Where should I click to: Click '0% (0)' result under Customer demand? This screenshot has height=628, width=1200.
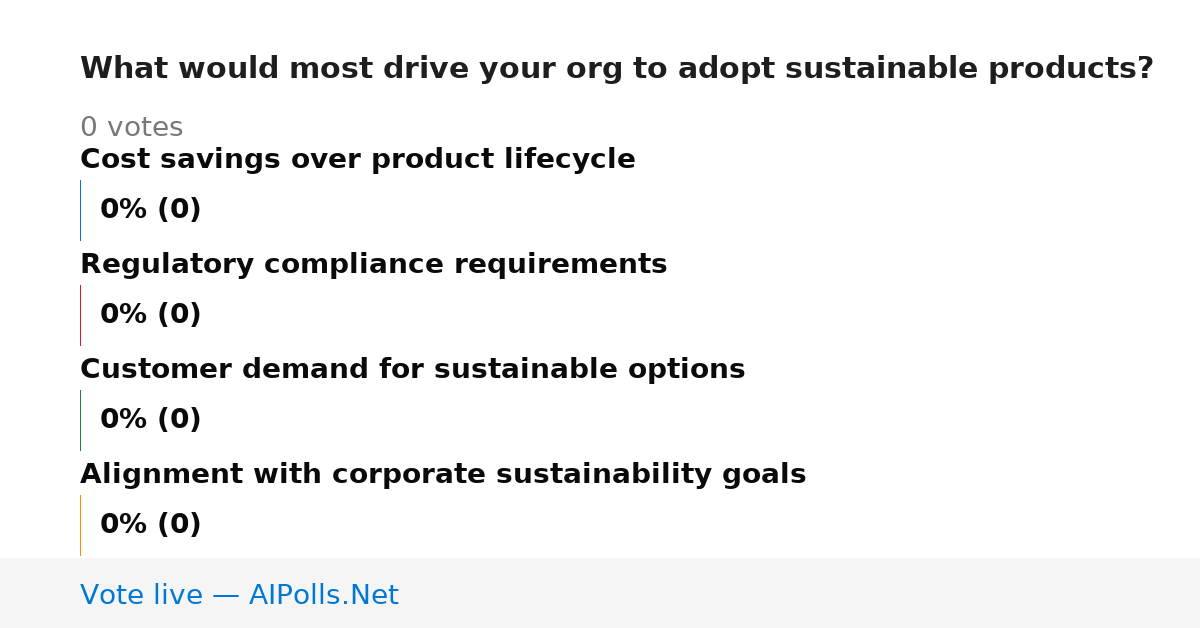(x=150, y=420)
